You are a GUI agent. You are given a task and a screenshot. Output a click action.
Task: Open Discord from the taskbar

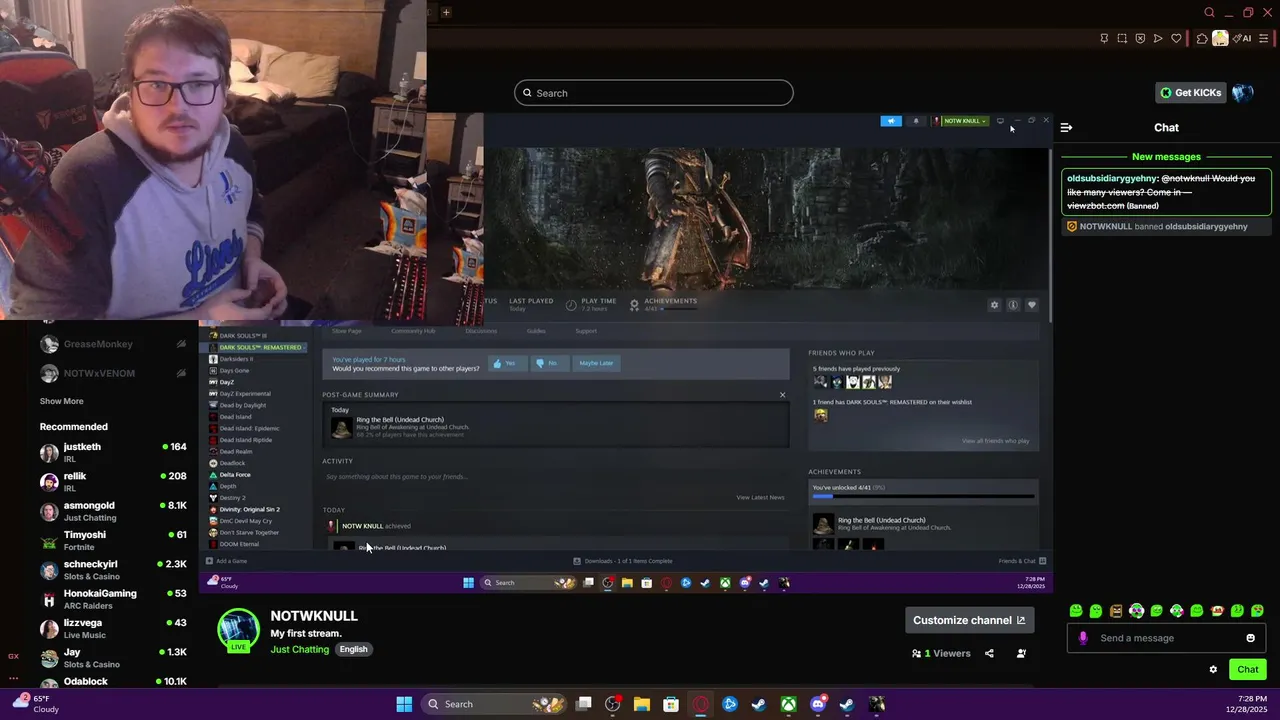[x=818, y=704]
